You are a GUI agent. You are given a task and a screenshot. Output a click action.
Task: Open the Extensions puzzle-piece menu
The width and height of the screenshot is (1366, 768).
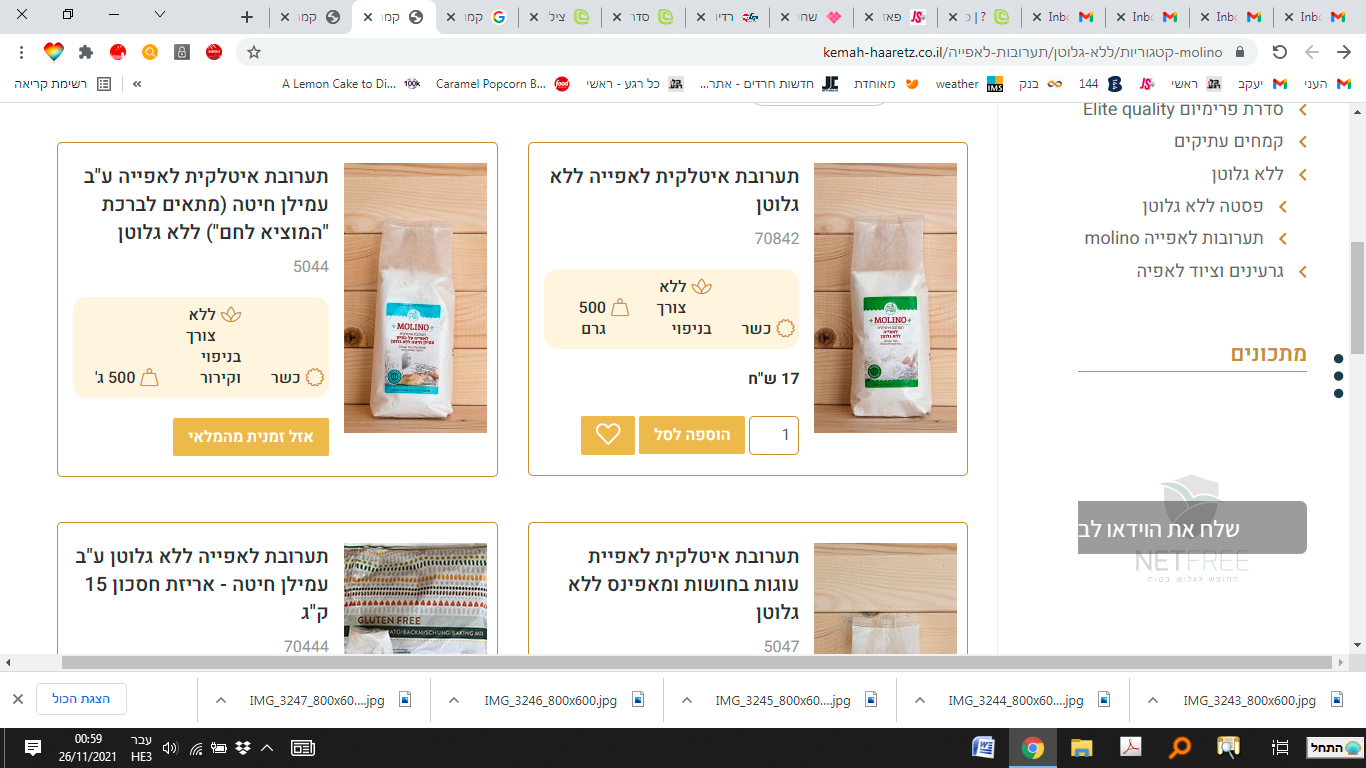[x=86, y=52]
